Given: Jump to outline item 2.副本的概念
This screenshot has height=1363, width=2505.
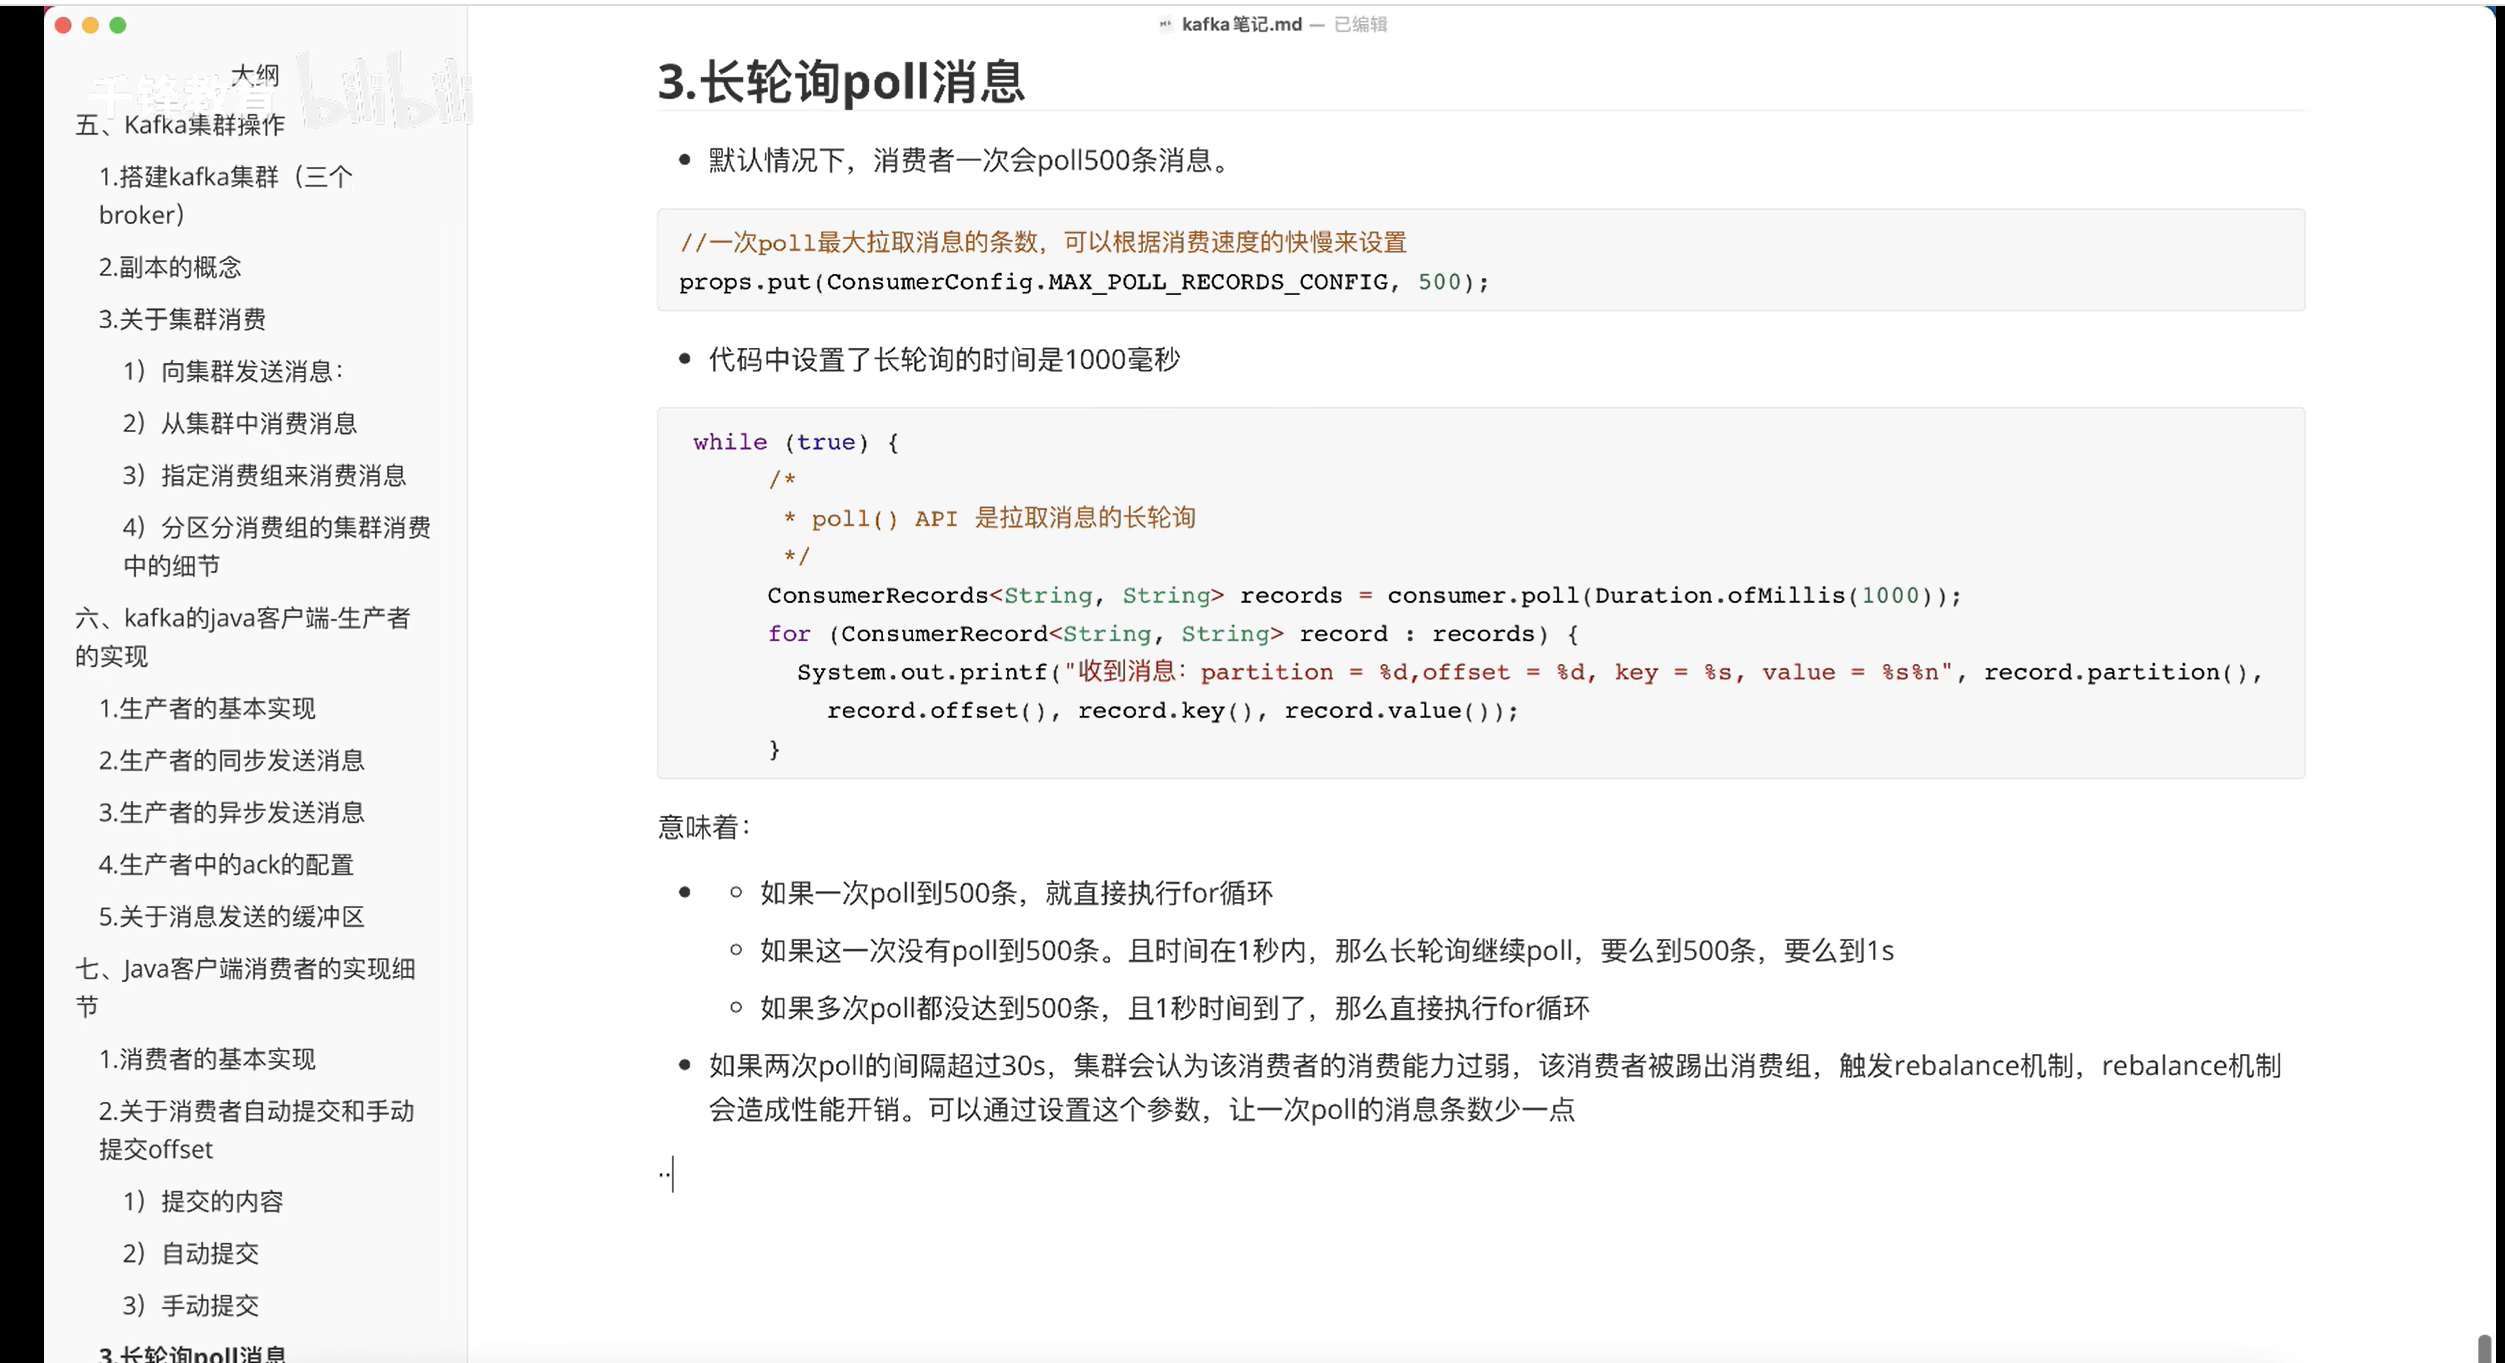Looking at the screenshot, I should point(170,267).
